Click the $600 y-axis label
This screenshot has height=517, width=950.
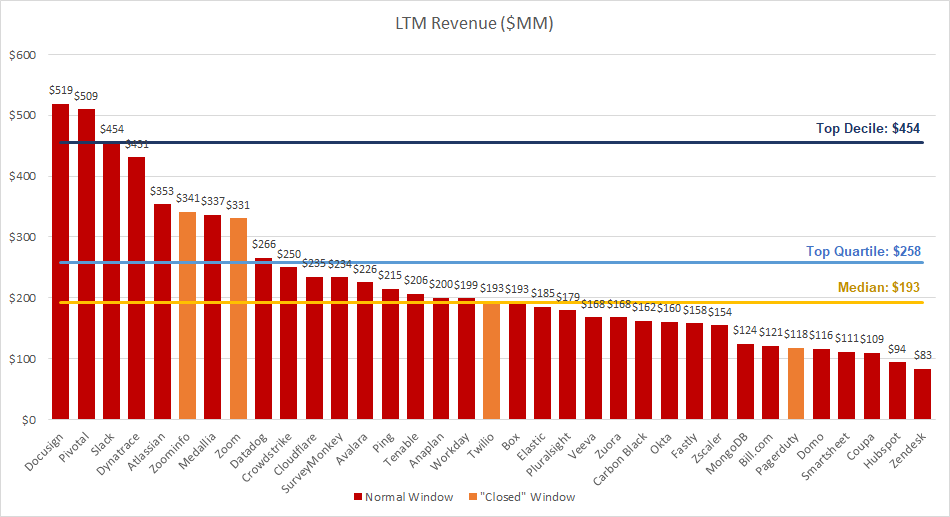click(22, 55)
